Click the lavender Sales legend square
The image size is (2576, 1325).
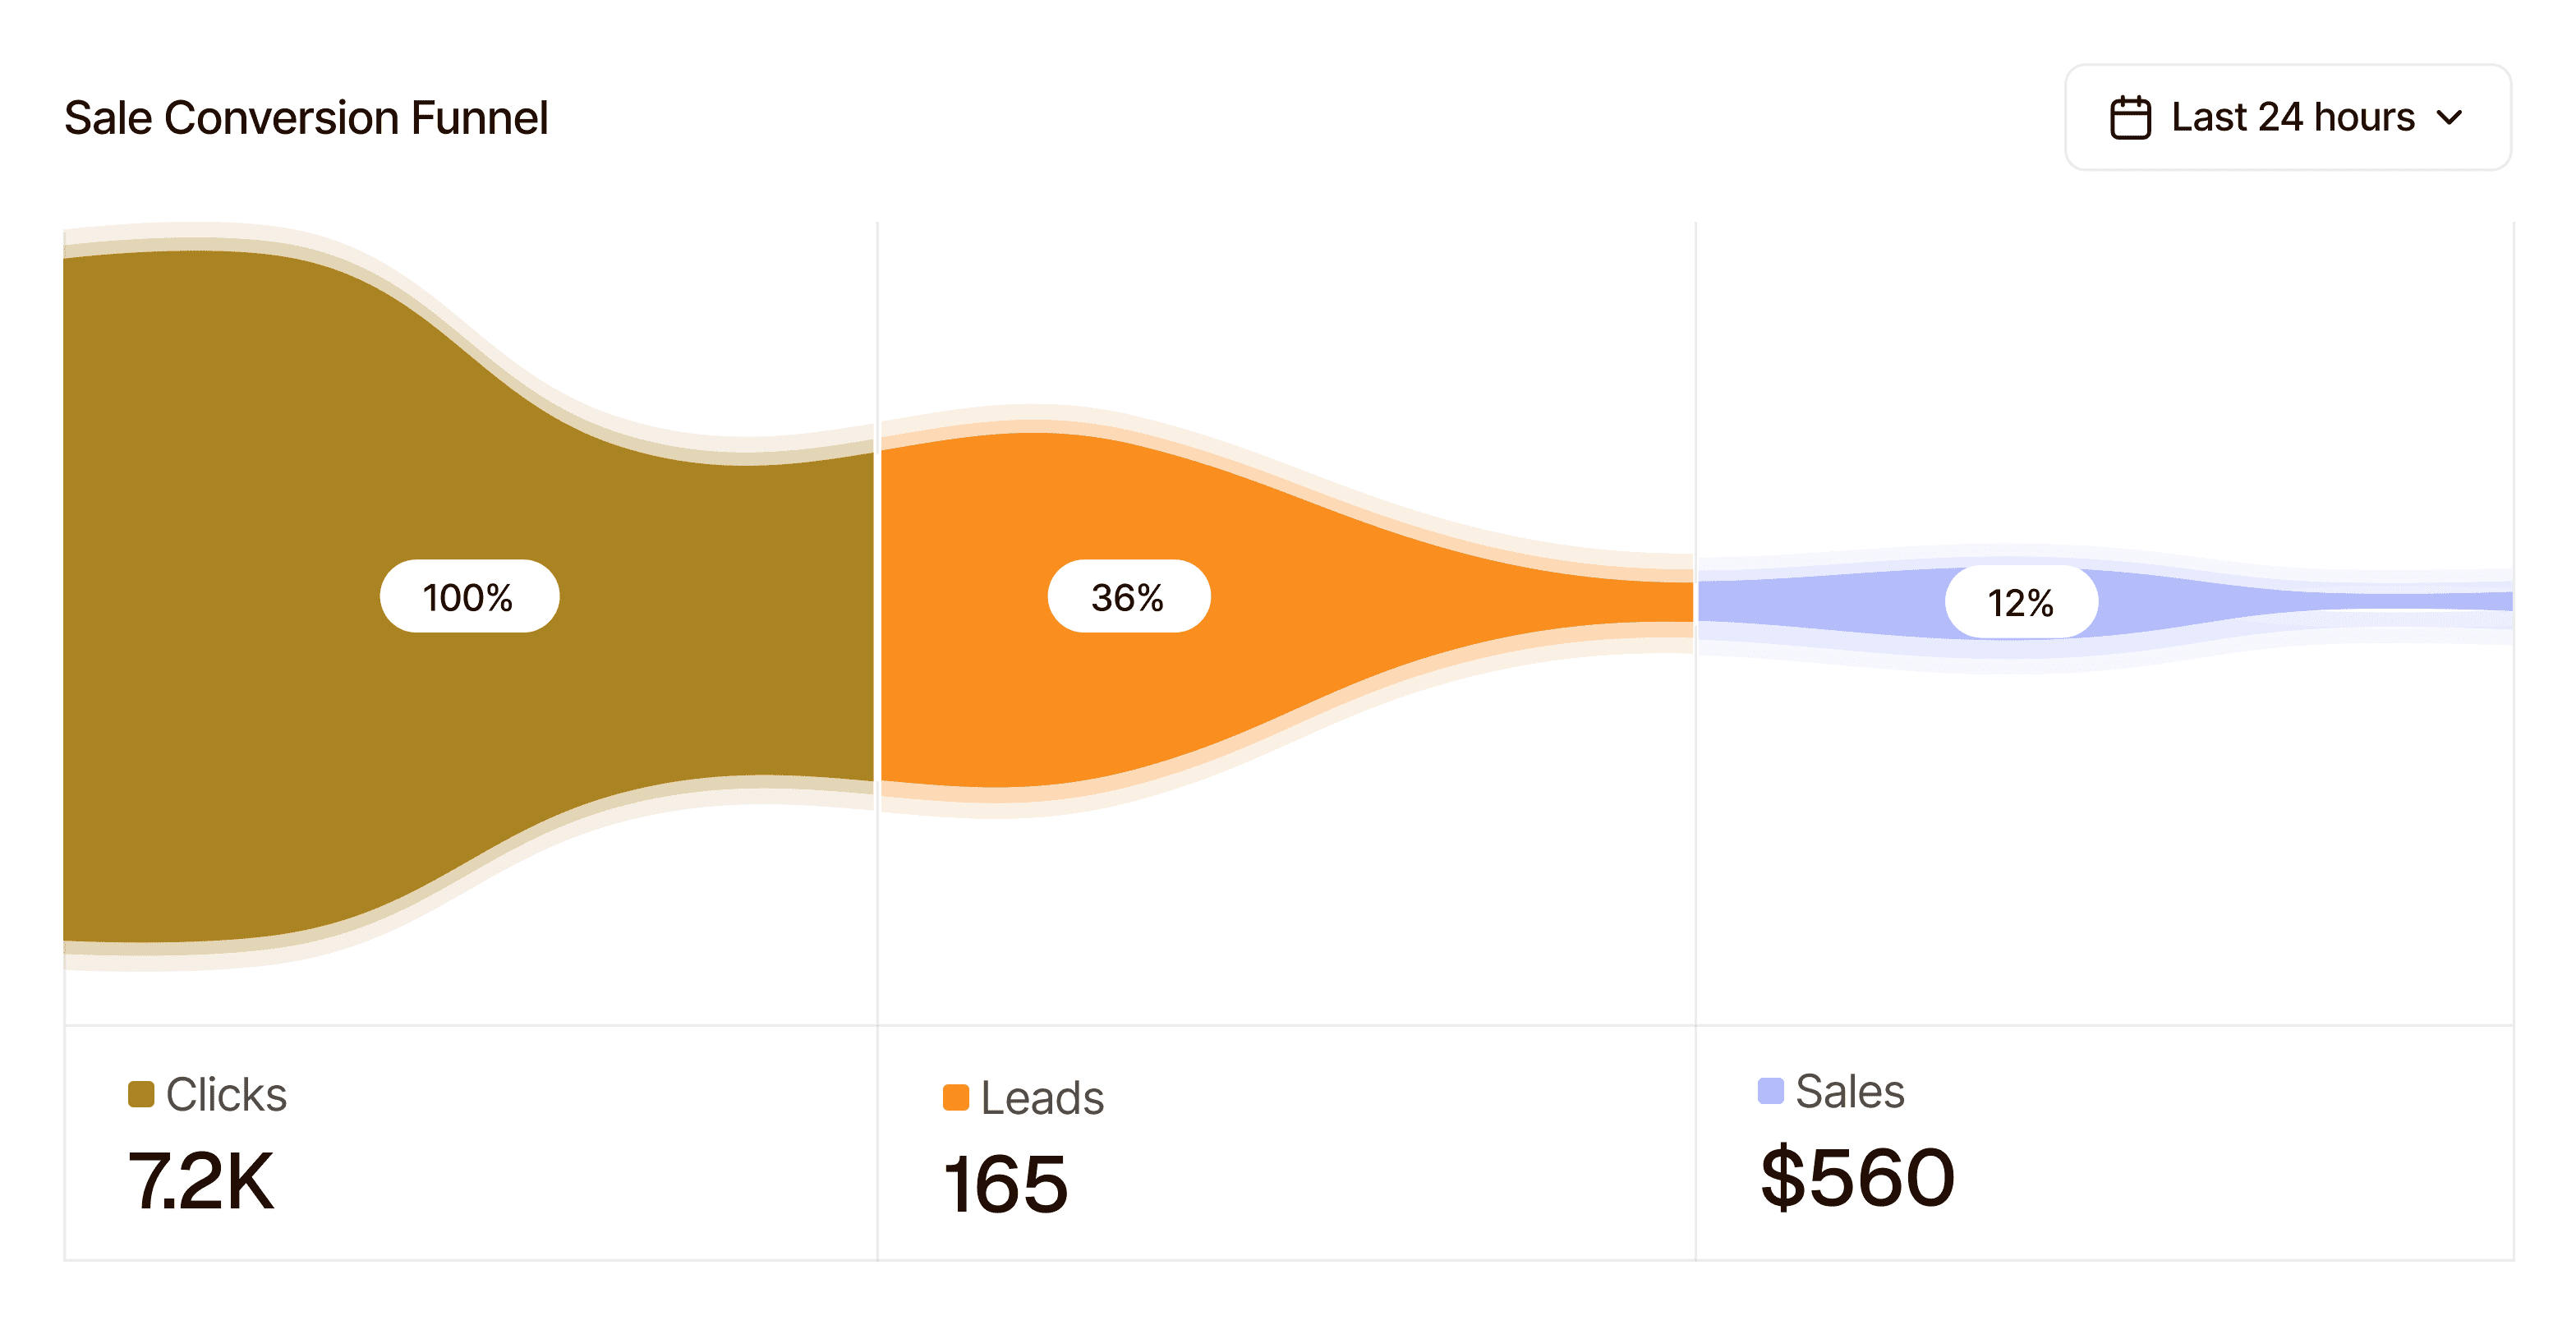pyautogui.click(x=1770, y=1091)
